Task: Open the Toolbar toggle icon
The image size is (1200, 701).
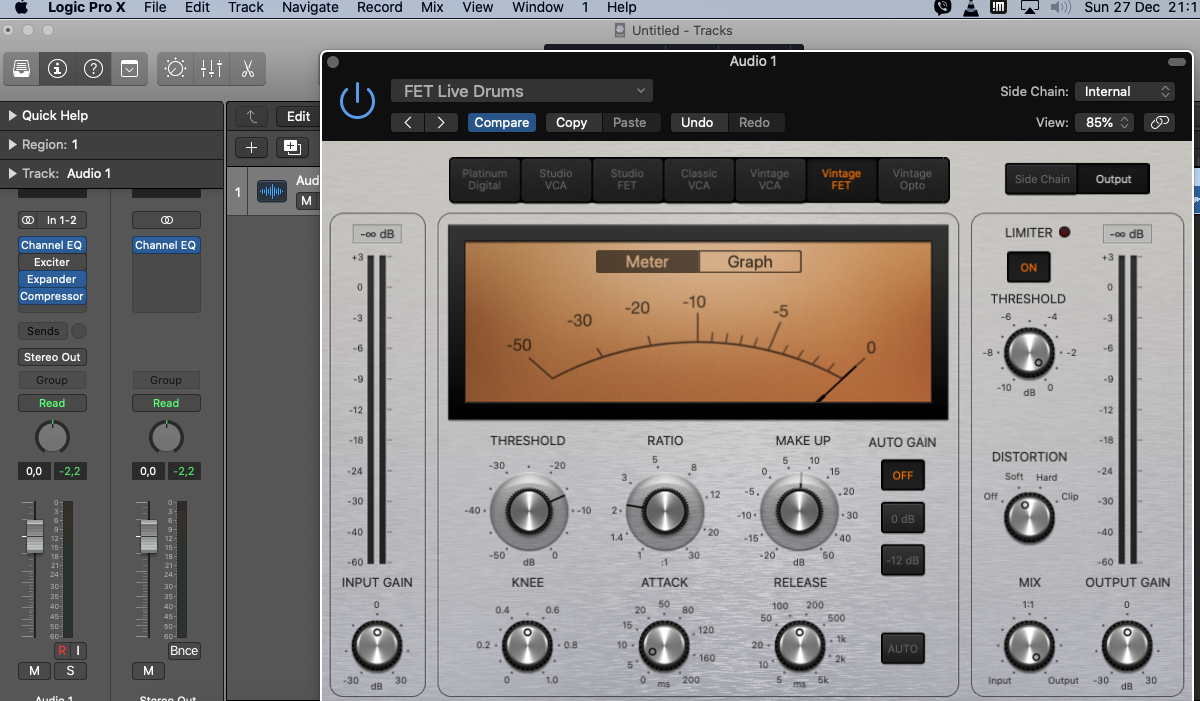Action: tap(129, 69)
